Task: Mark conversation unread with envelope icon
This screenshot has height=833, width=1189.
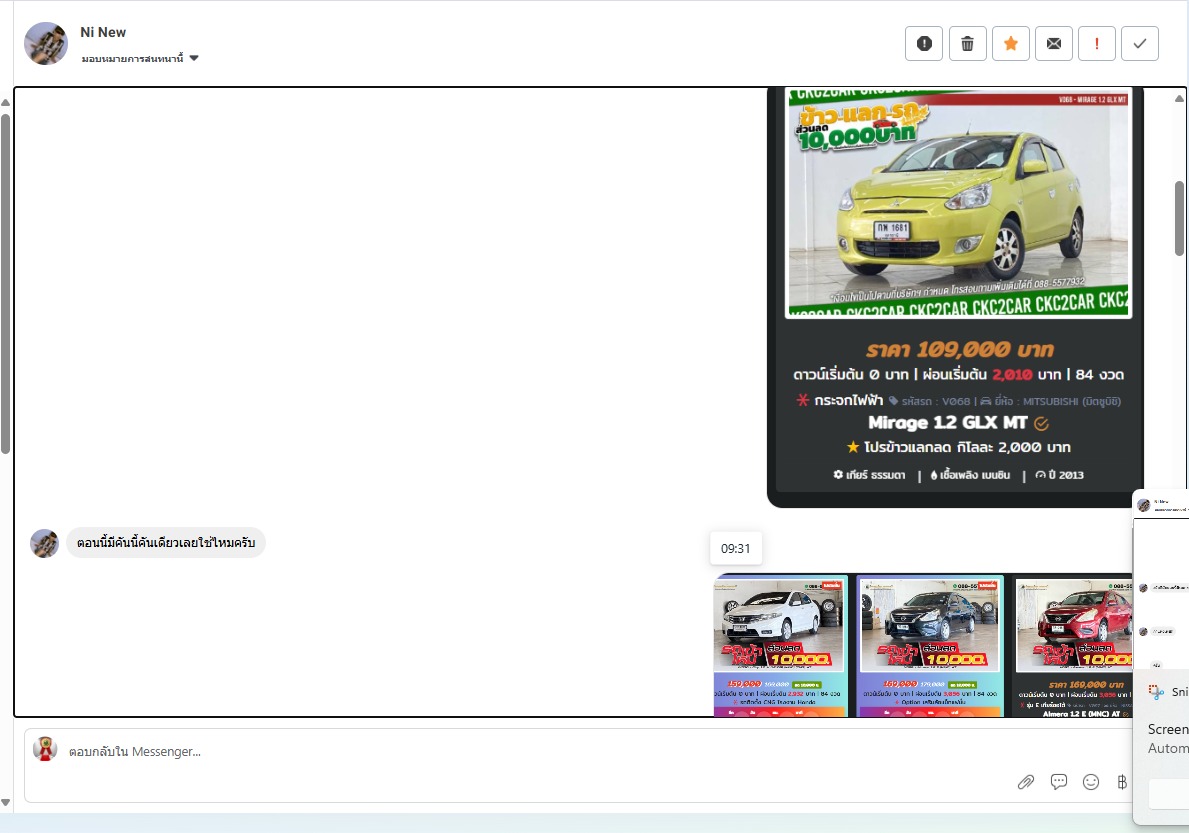Action: [x=1053, y=44]
